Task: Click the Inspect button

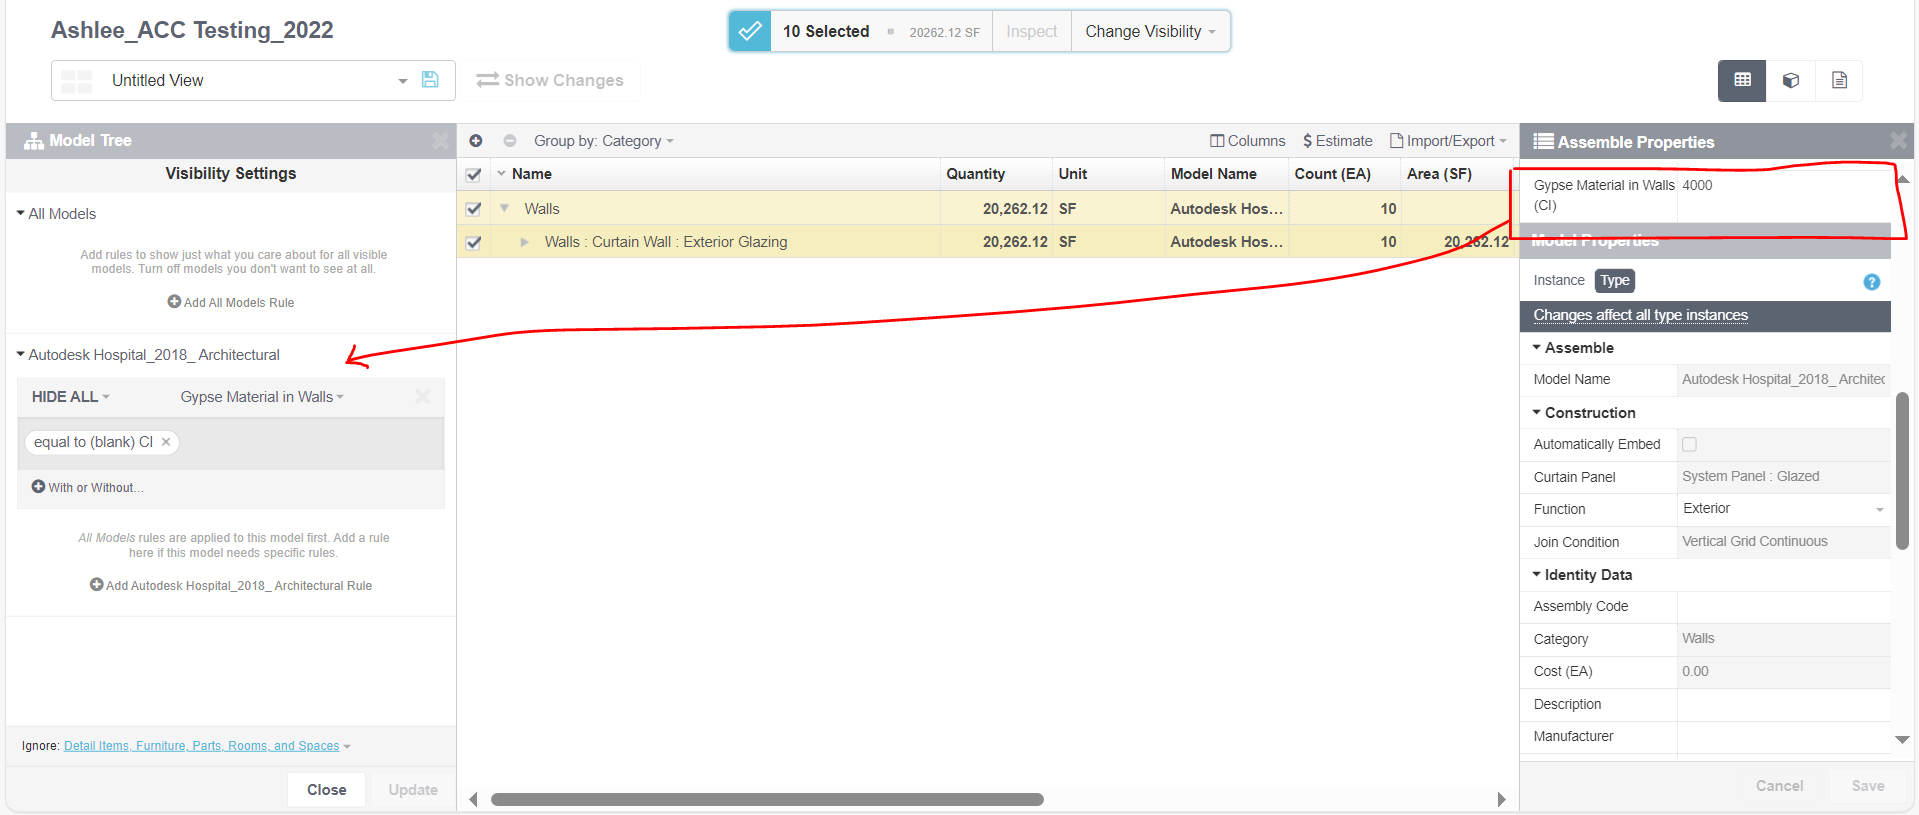Action: 1031,31
